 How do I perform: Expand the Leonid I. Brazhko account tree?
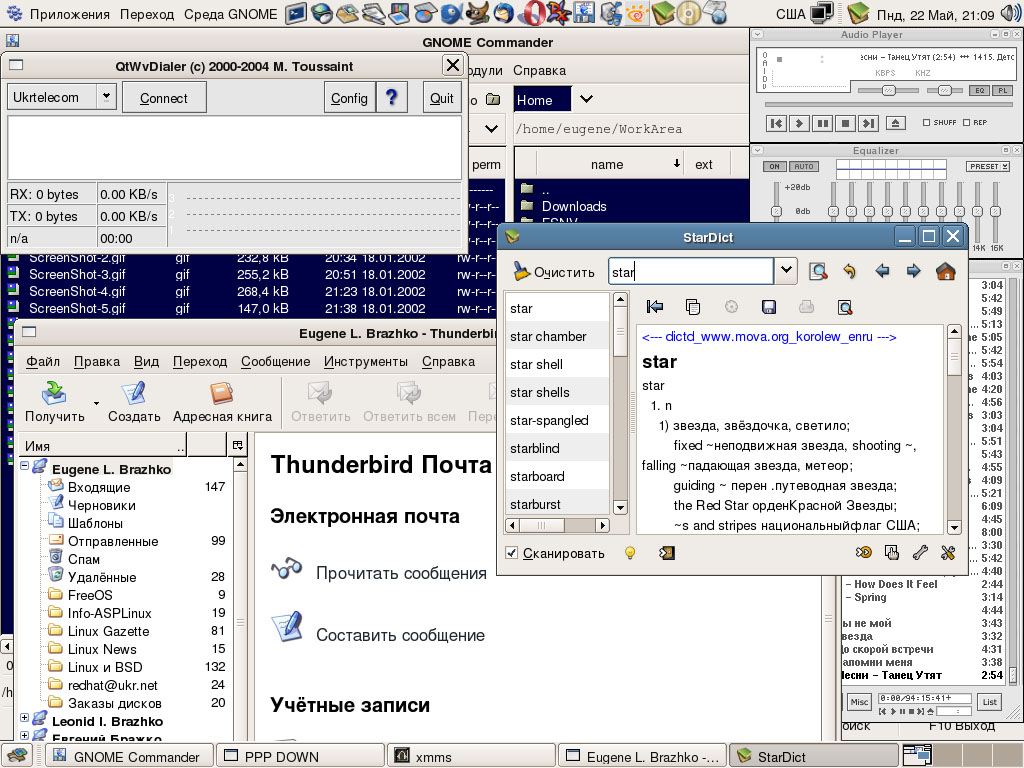click(24, 717)
